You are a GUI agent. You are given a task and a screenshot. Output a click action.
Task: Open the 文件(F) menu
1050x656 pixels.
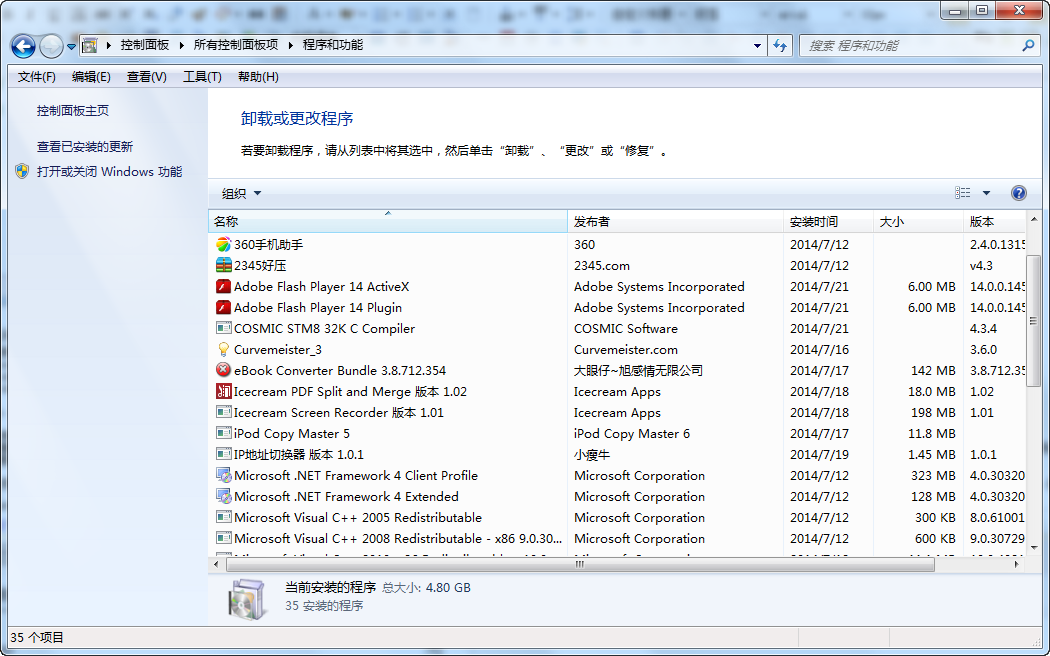tap(37, 77)
